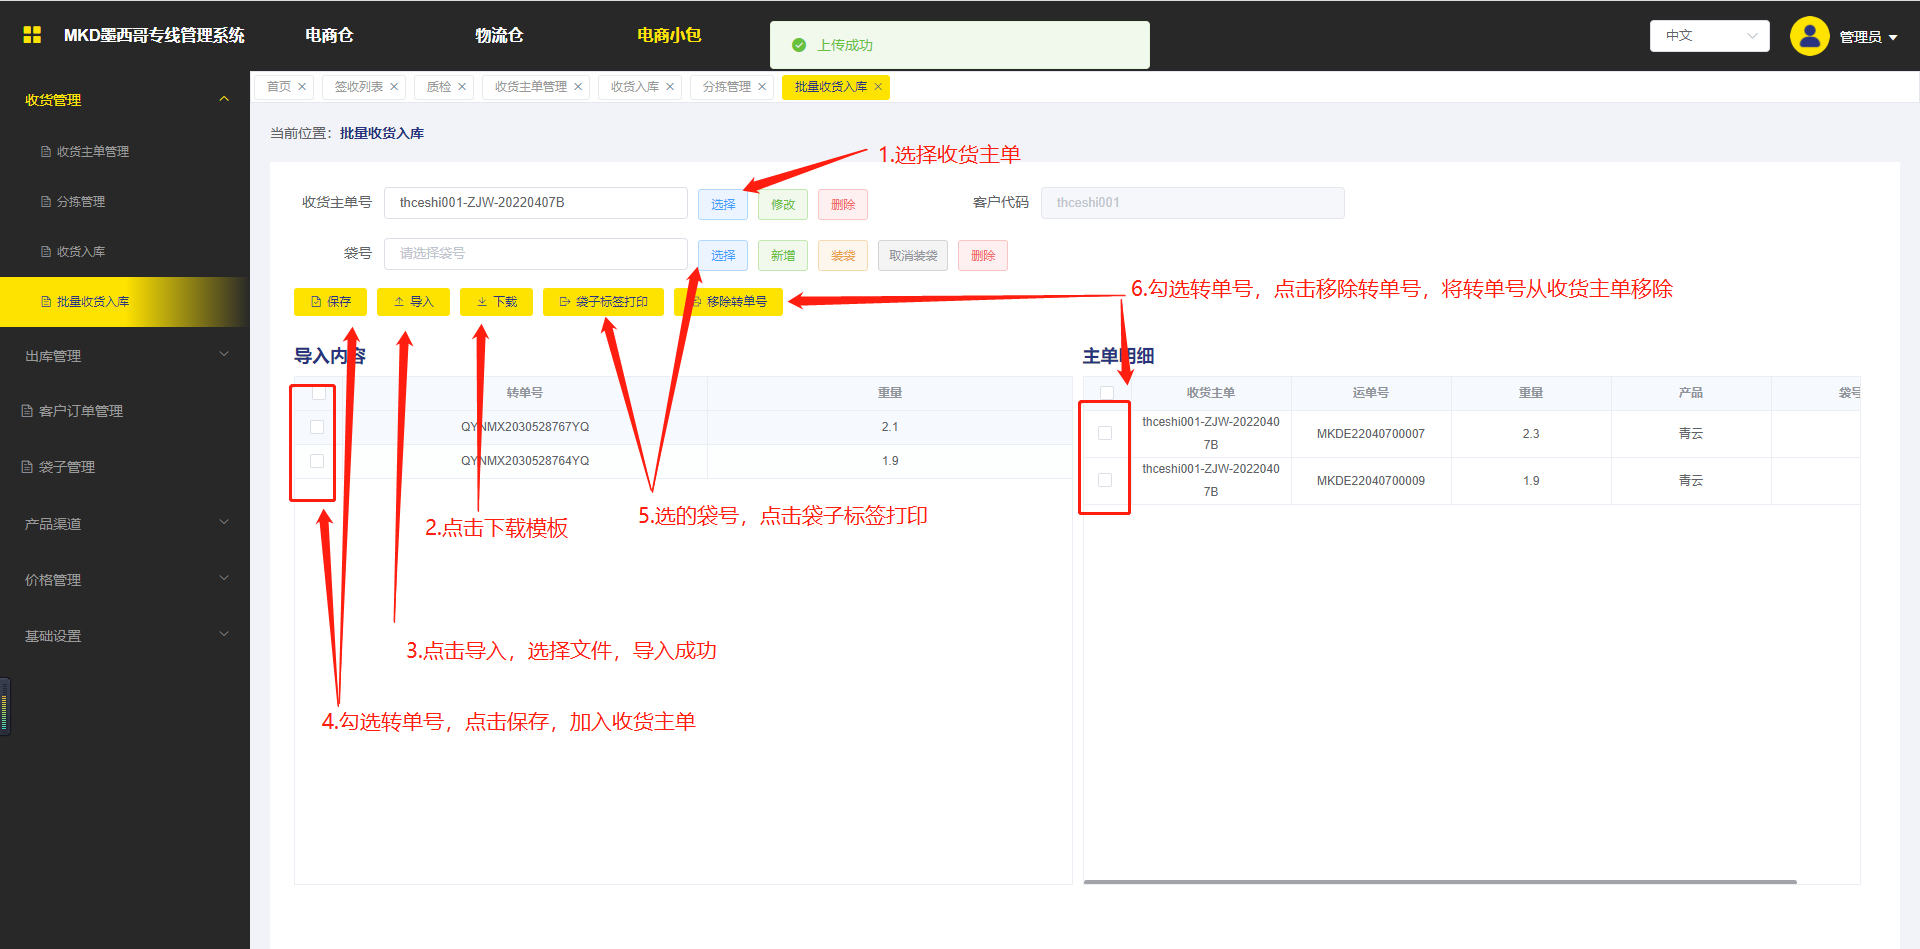Viewport: 1920px width, 949px height.
Task: Switch to the 物流仓 top menu
Action: tap(499, 35)
